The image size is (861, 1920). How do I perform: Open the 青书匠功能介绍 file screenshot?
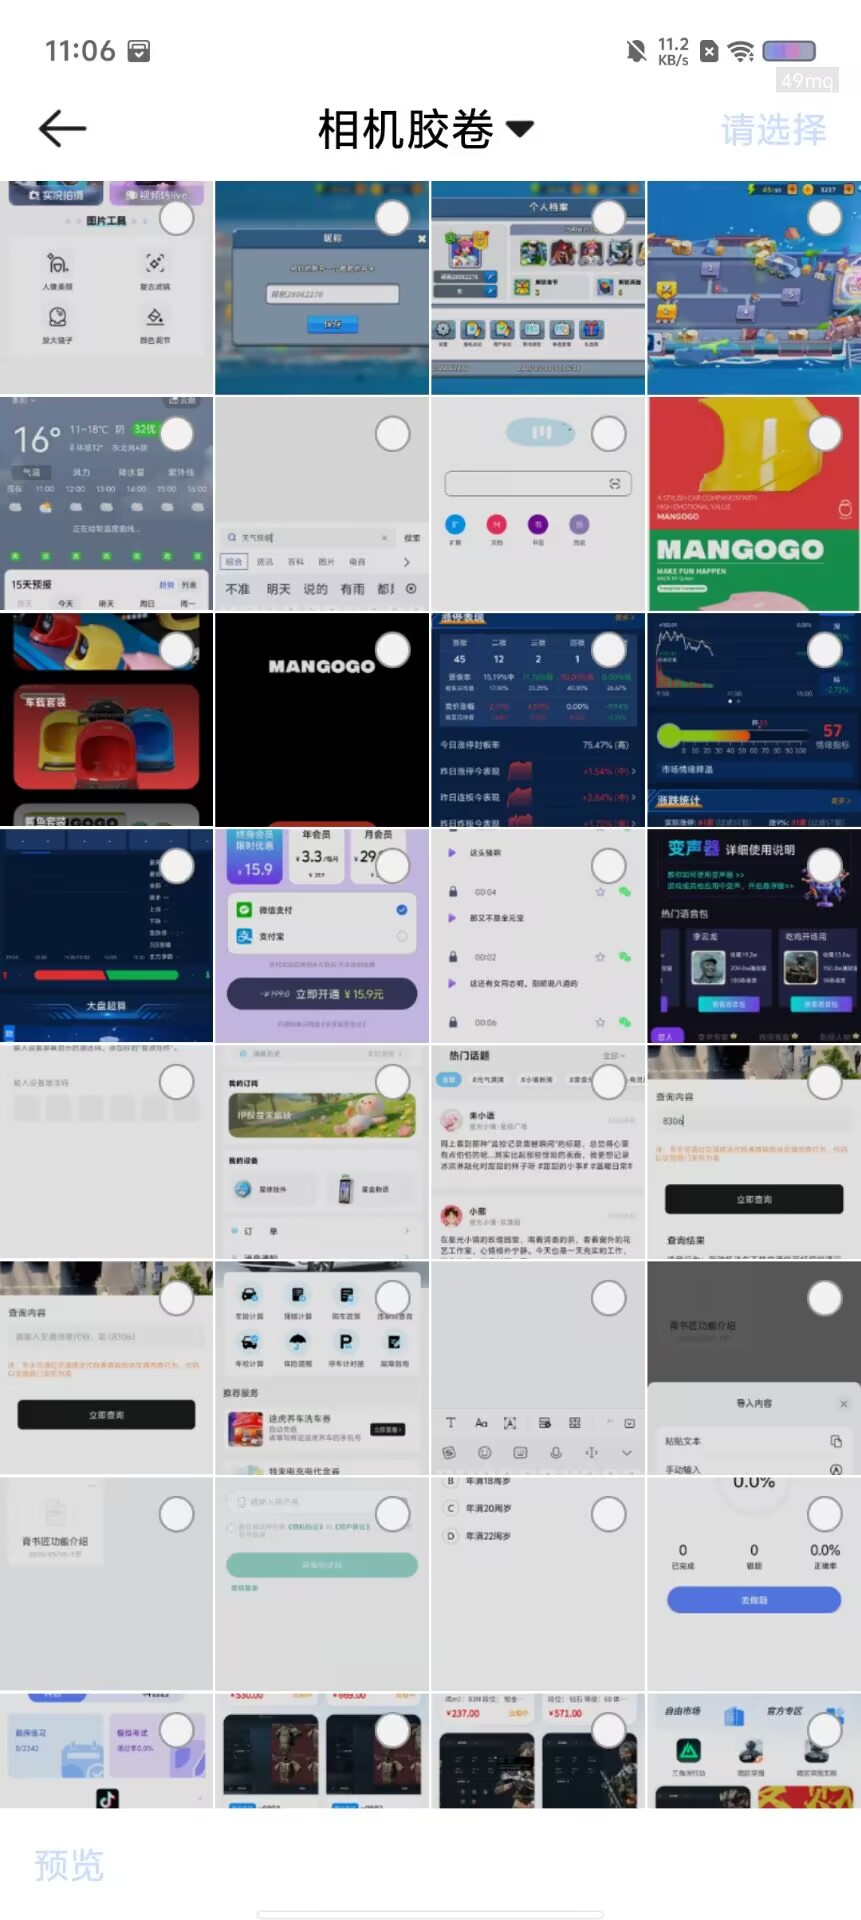click(x=106, y=1584)
